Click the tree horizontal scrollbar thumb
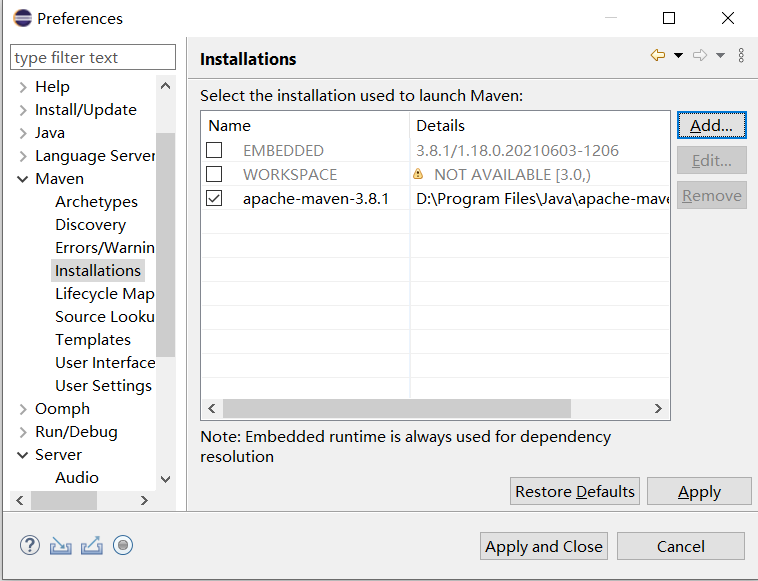Image resolution: width=758 pixels, height=581 pixels. [64, 500]
